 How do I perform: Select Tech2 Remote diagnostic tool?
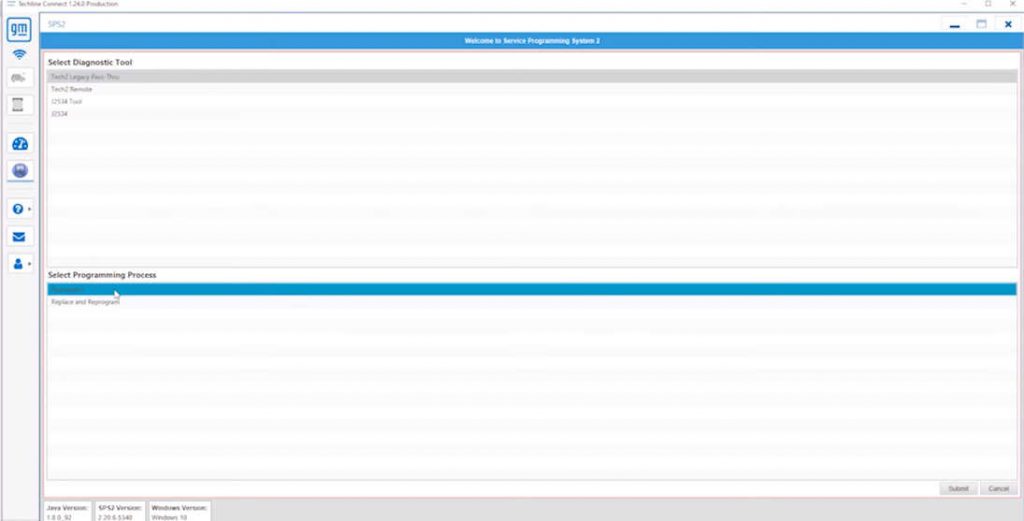point(532,89)
